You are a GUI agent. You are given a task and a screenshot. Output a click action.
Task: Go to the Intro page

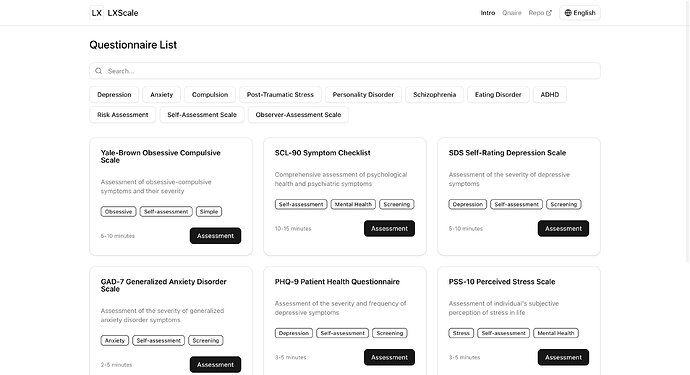488,13
